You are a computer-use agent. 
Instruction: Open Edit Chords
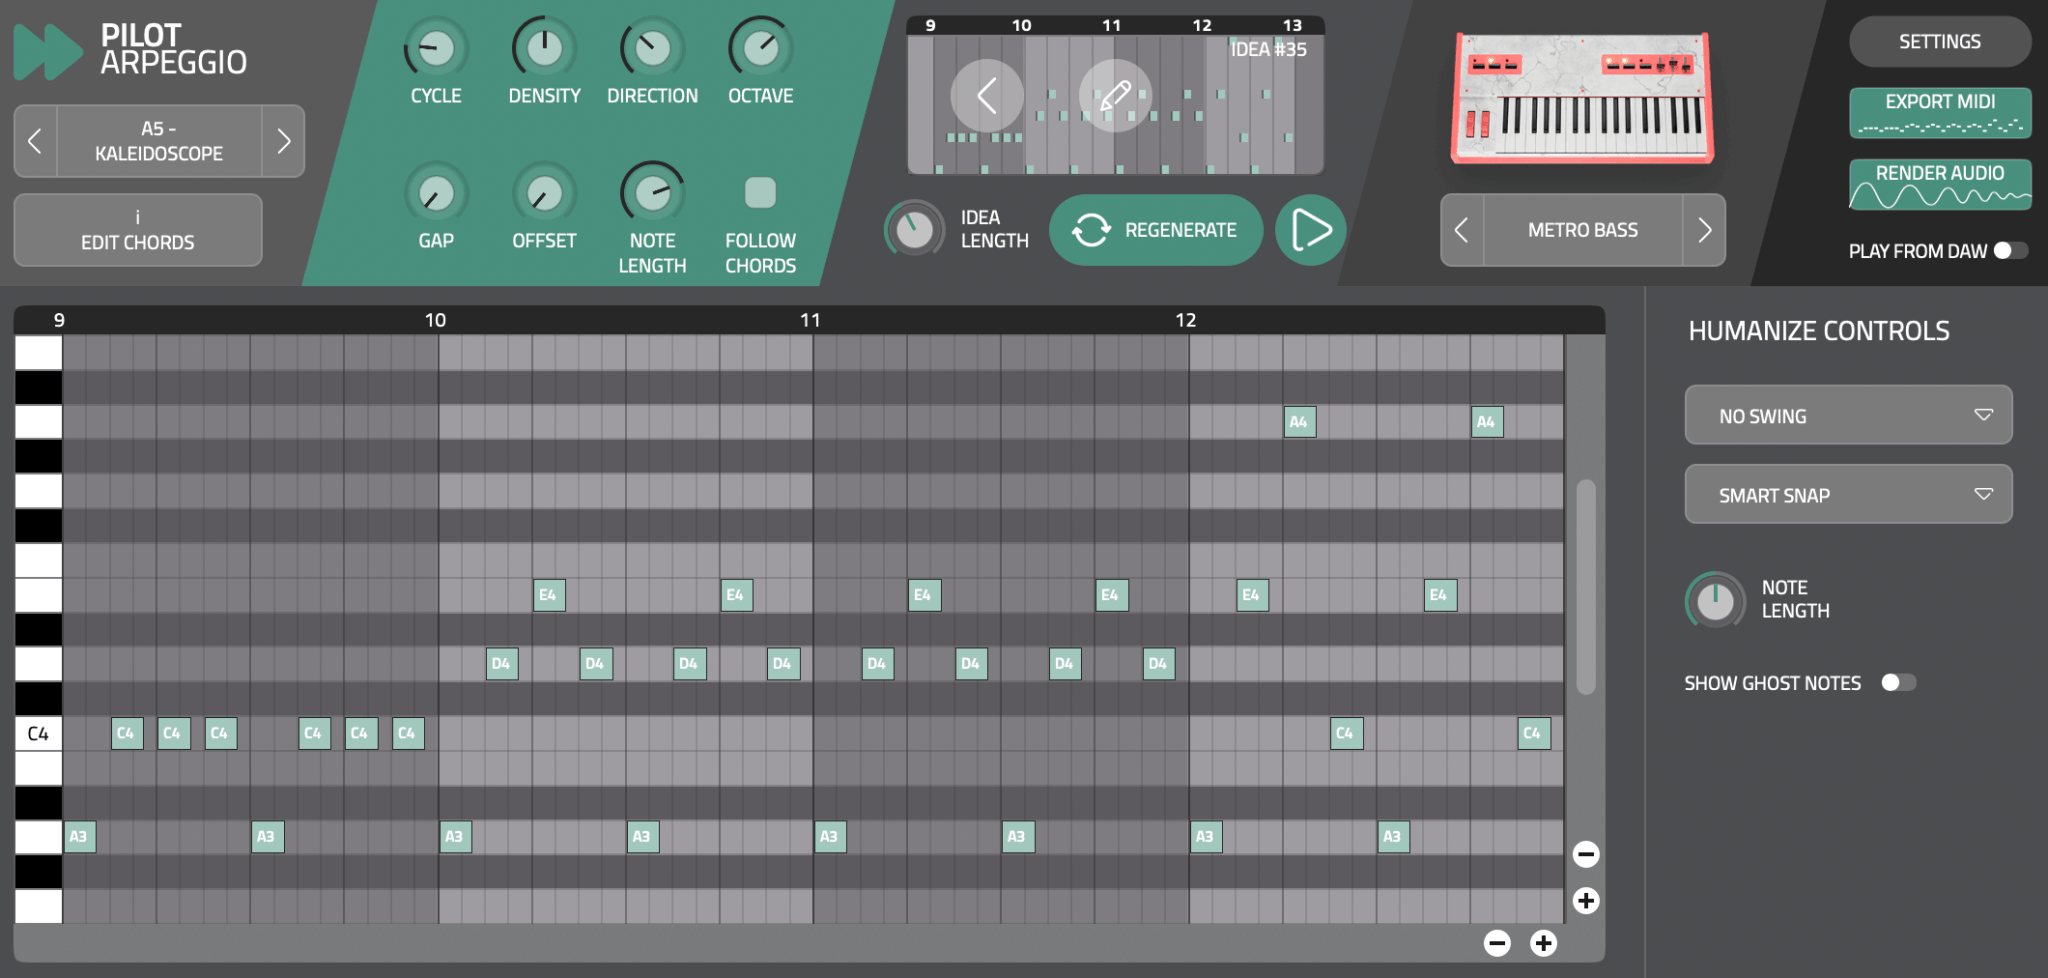(138, 230)
